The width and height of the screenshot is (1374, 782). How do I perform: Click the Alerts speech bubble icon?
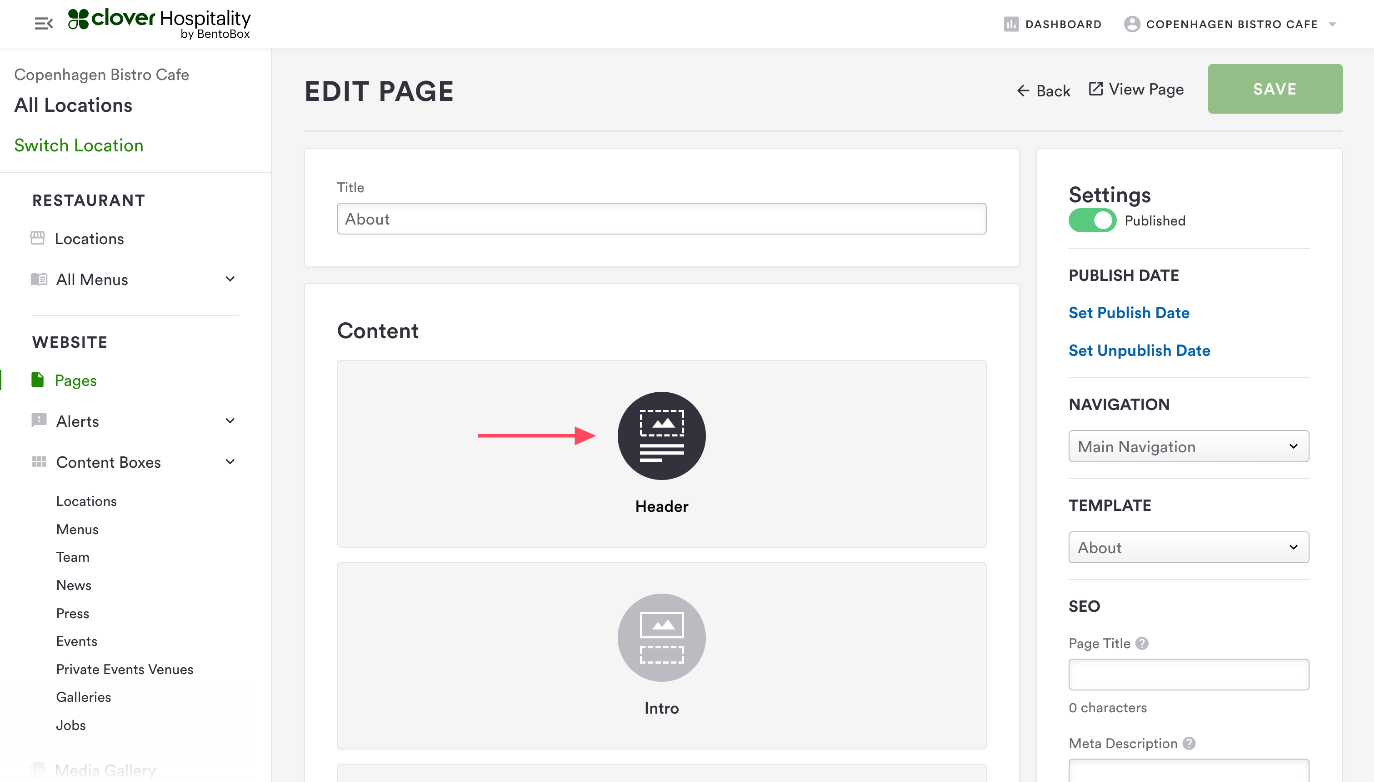39,421
